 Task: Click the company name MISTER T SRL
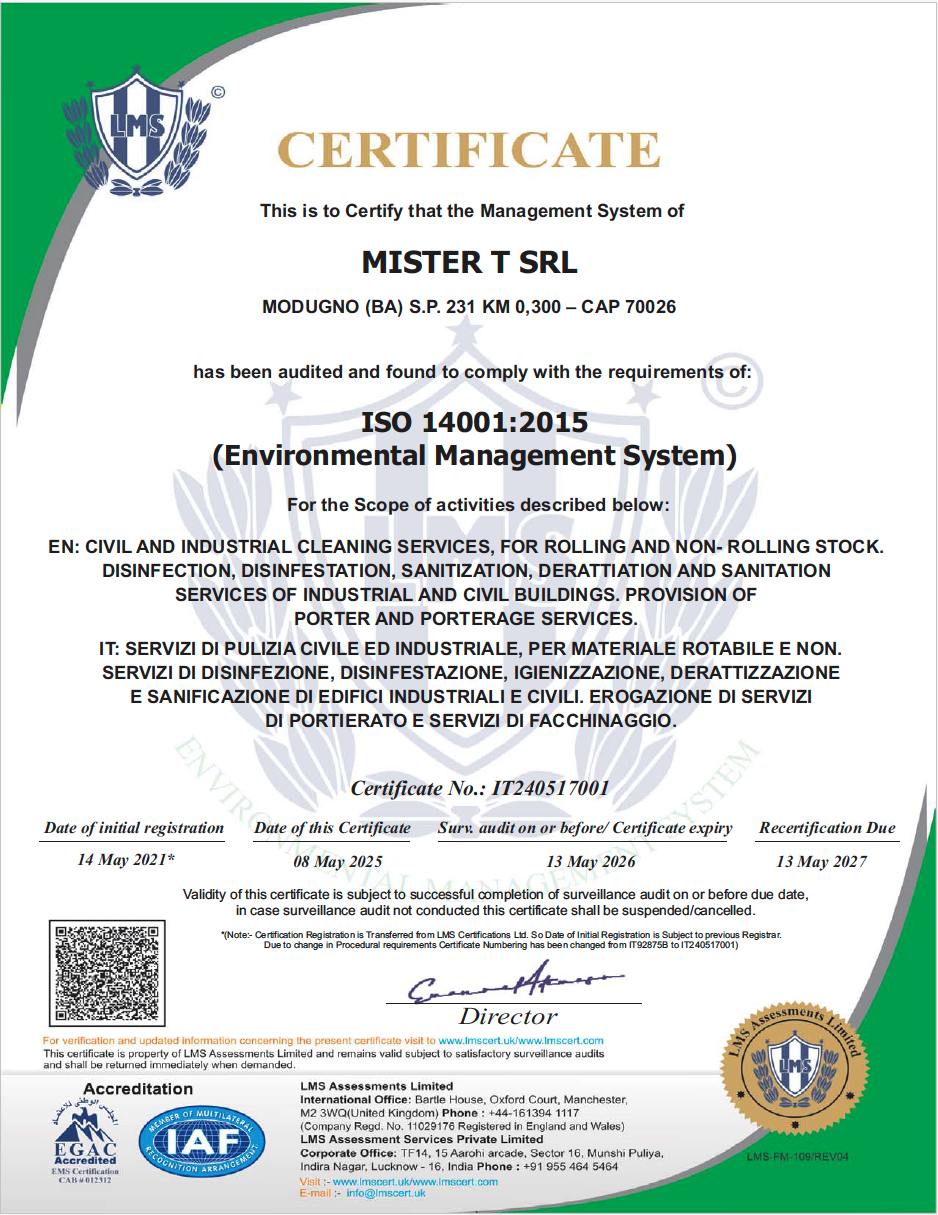tap(469, 262)
